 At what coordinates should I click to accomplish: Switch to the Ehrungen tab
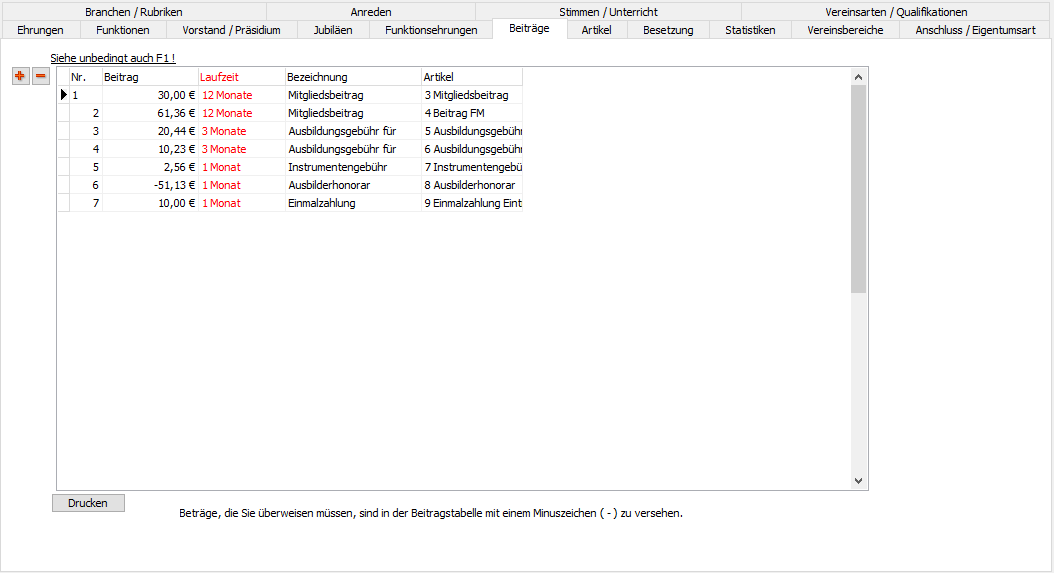40,30
